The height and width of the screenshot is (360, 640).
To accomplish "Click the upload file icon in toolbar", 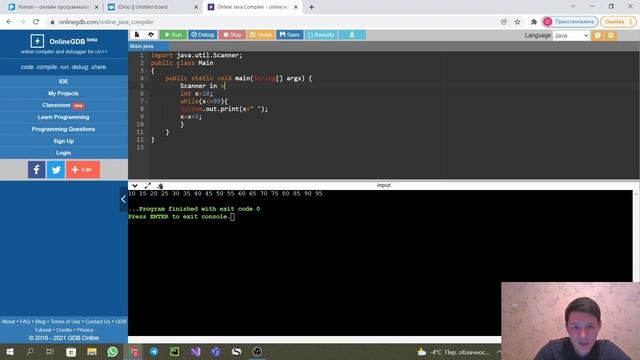I will [x=151, y=35].
